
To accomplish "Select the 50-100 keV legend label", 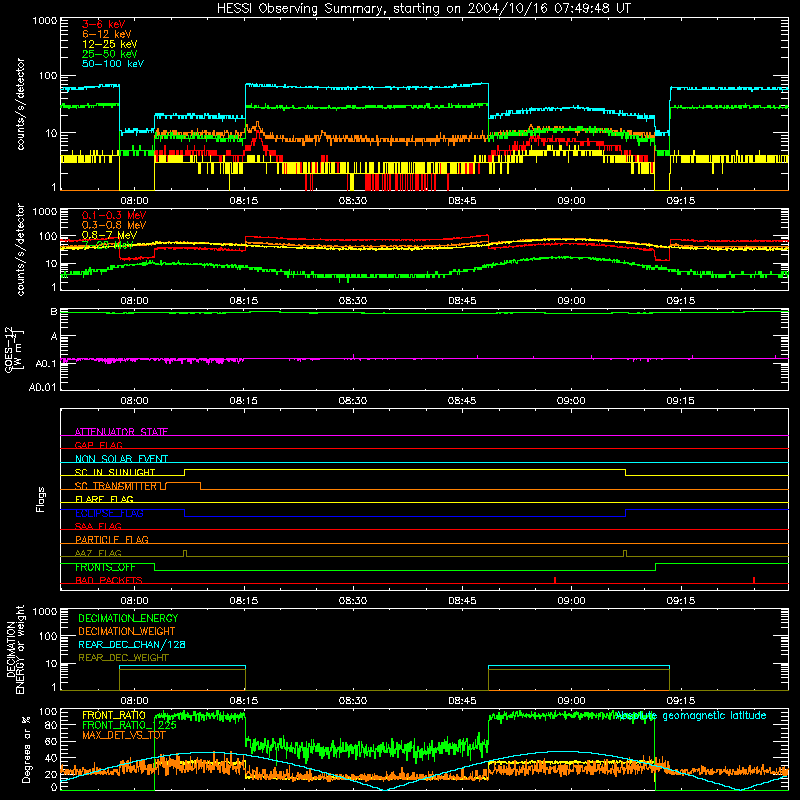I will [x=113, y=64].
